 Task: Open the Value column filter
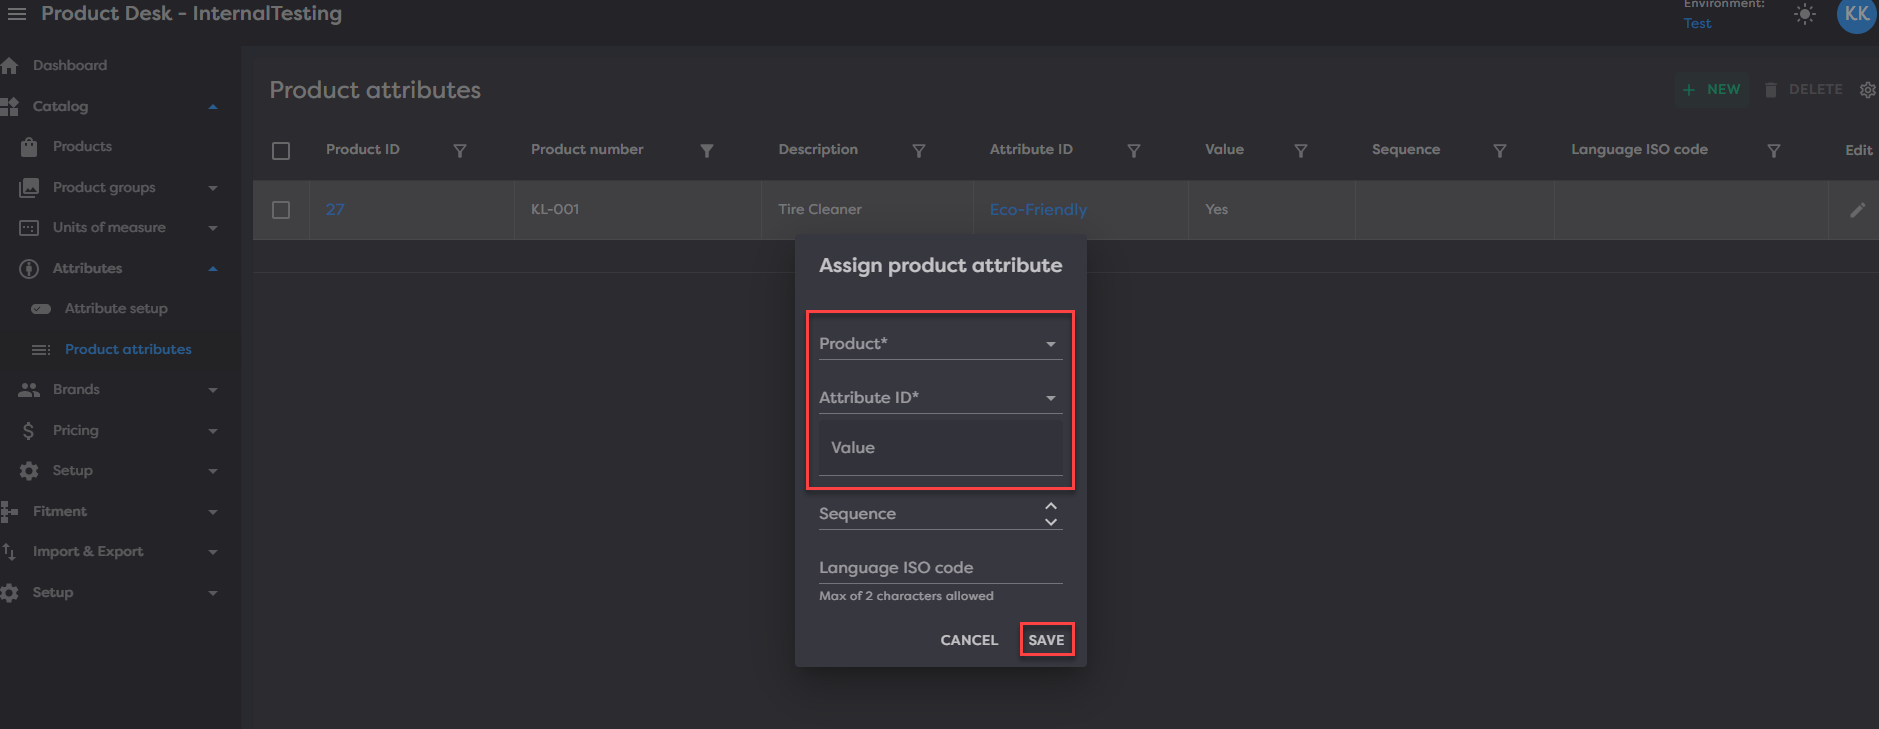point(1300,151)
